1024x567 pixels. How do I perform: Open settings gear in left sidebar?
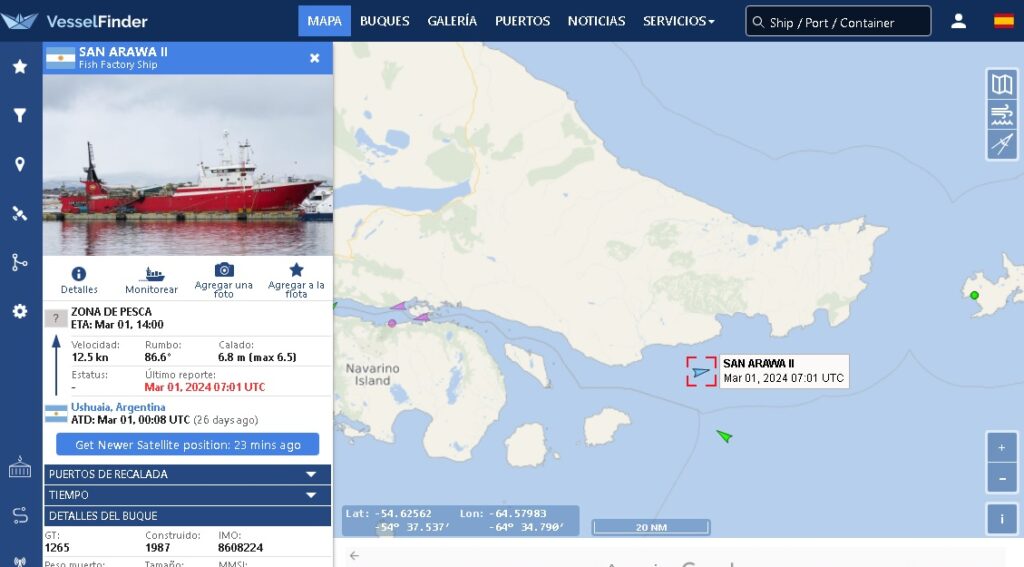[20, 311]
